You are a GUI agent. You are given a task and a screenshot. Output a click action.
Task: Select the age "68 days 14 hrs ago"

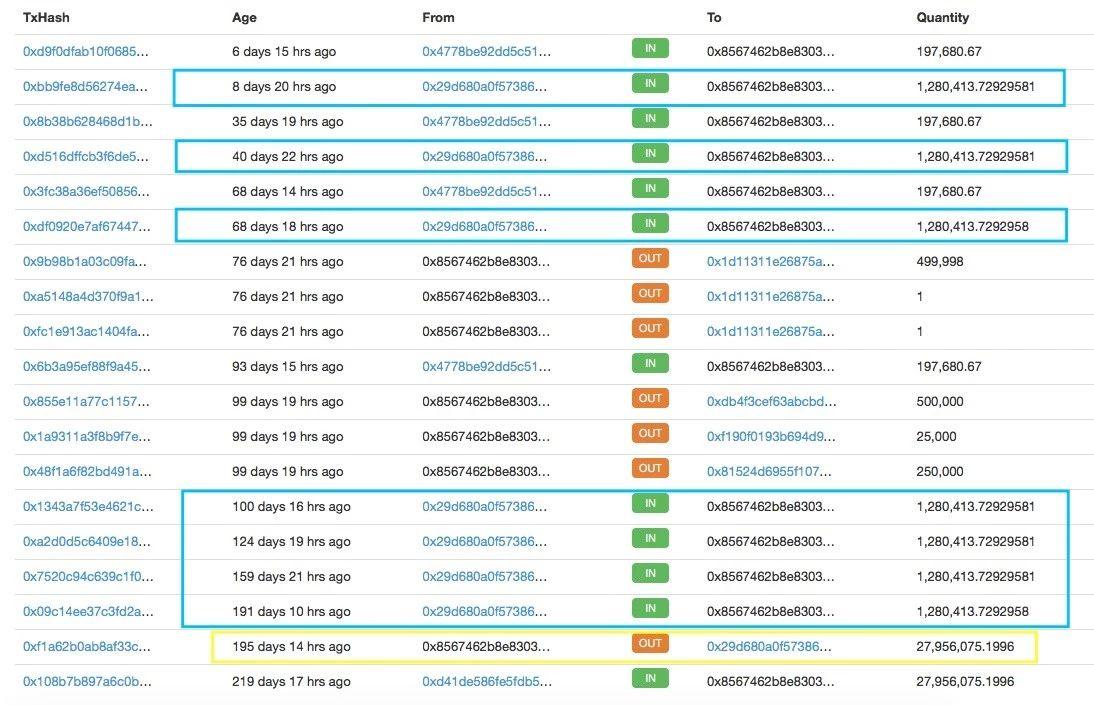coord(287,191)
